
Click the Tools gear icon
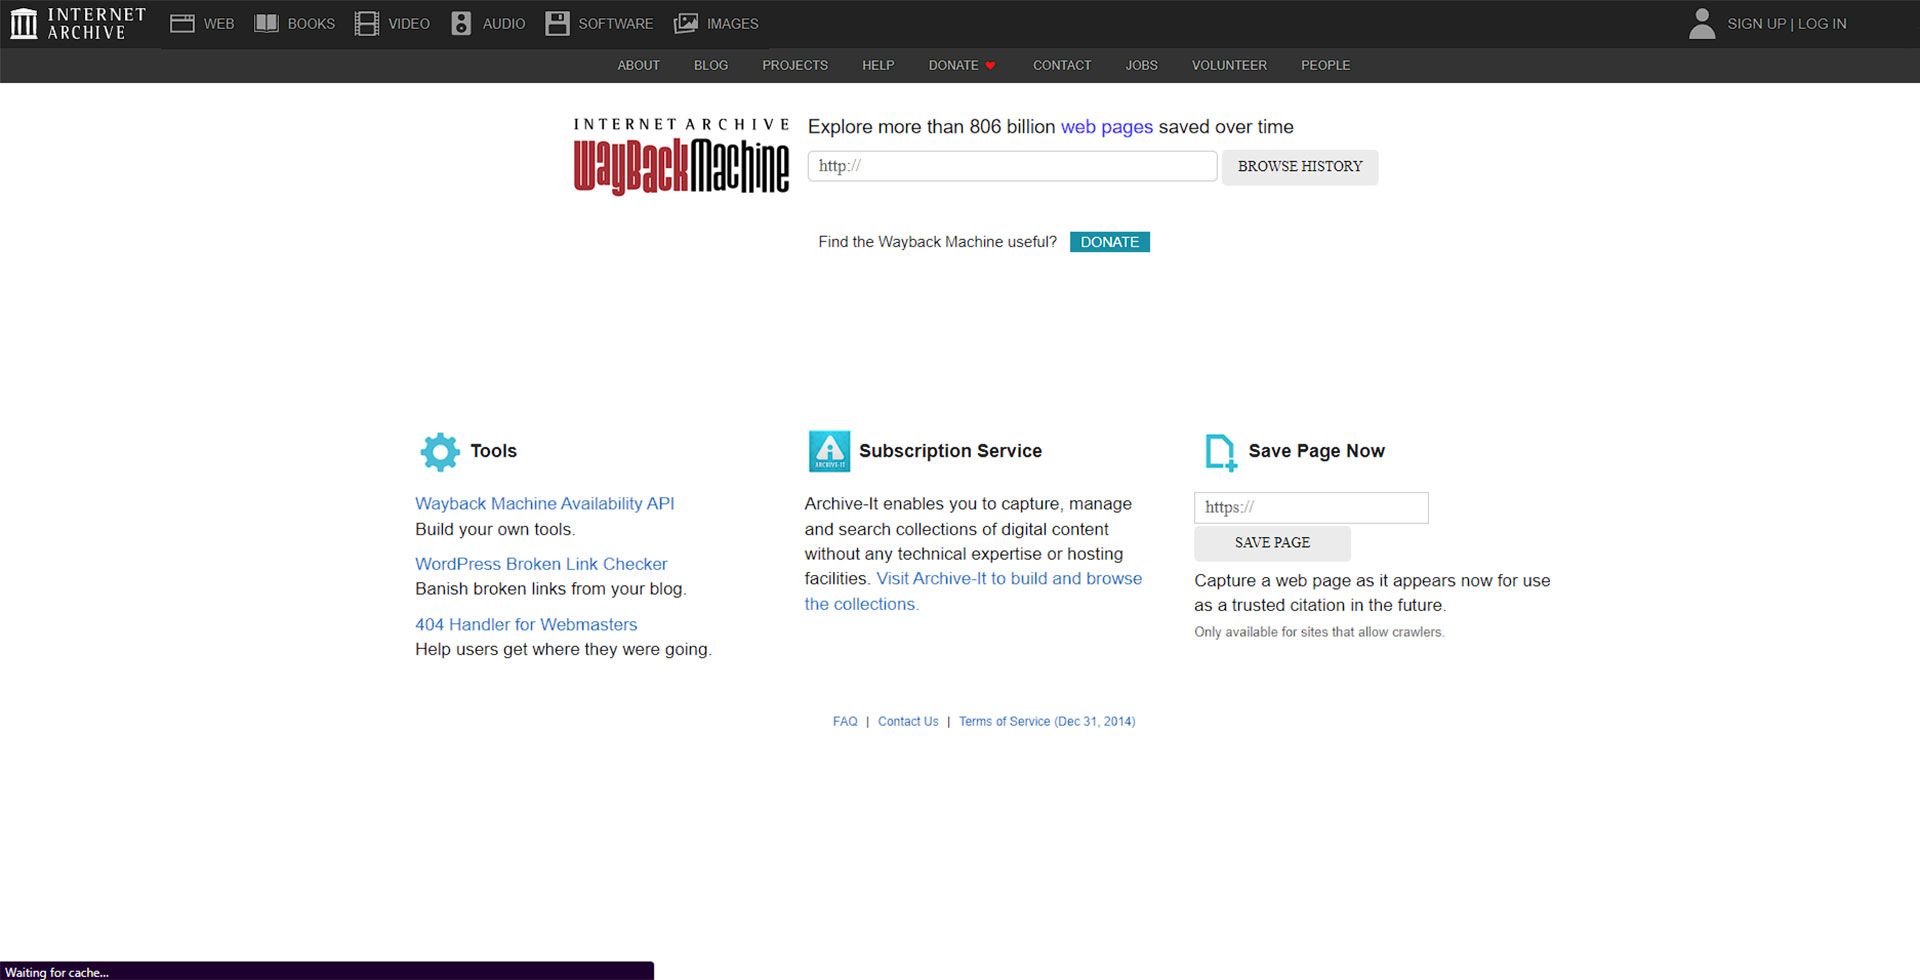(x=440, y=452)
